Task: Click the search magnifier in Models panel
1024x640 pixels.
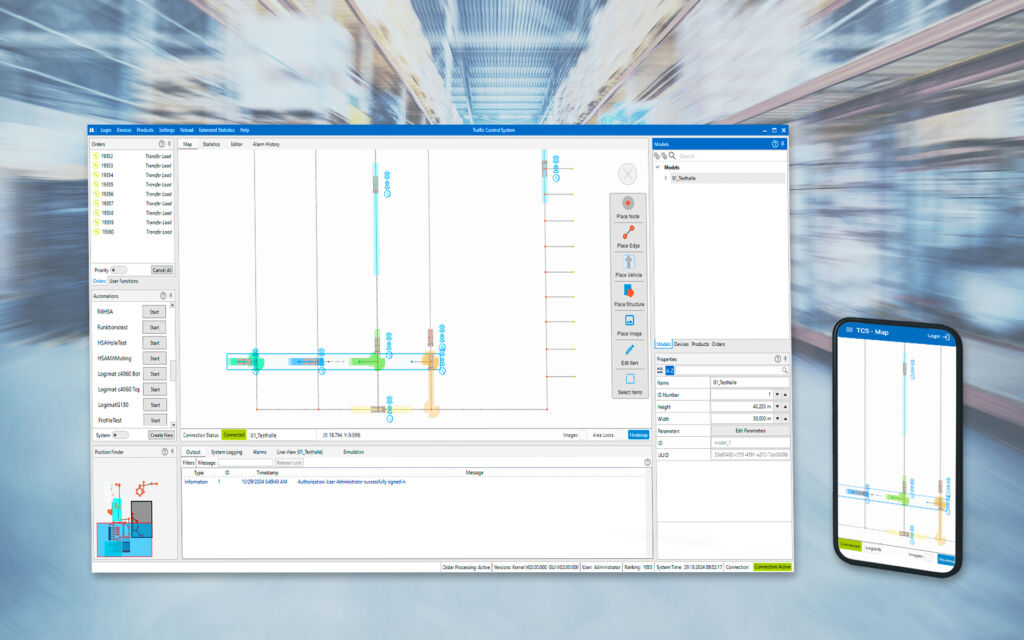Action: 672,156
